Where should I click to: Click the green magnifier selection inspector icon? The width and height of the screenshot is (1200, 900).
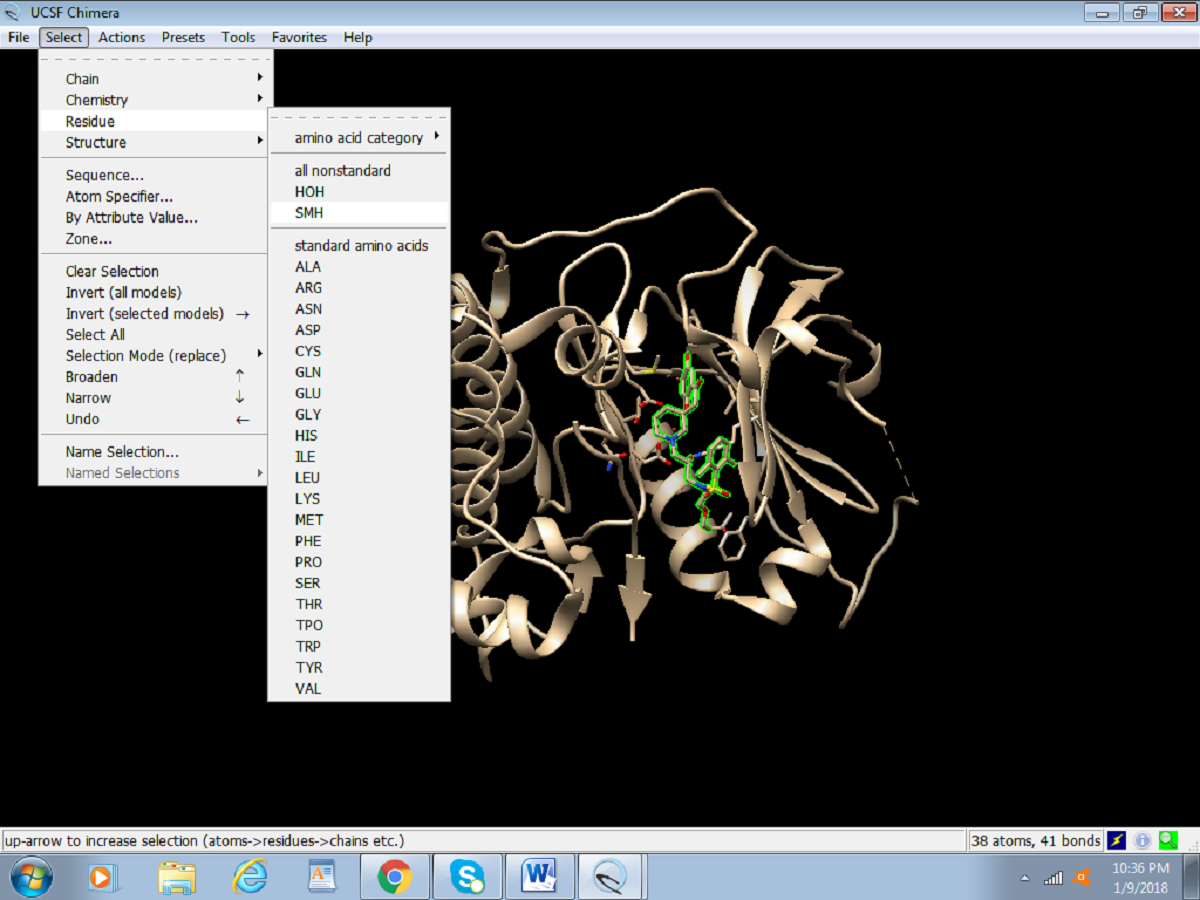(x=1168, y=841)
